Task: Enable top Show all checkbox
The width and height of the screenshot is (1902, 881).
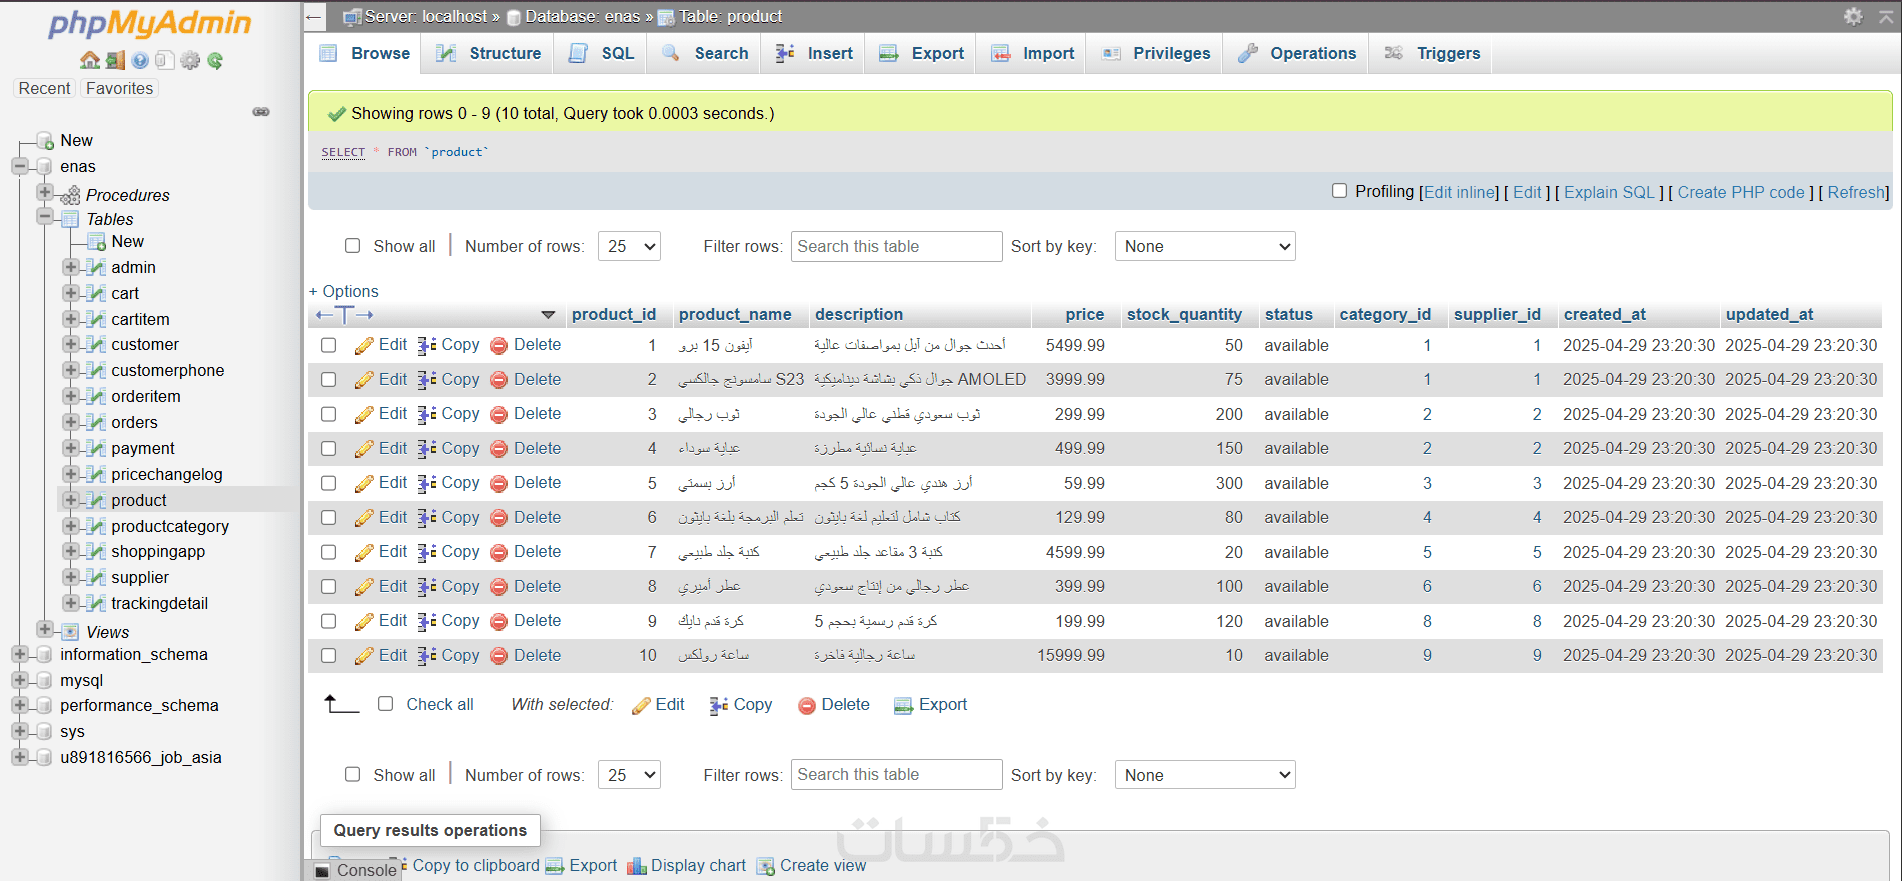Action: click(x=352, y=246)
